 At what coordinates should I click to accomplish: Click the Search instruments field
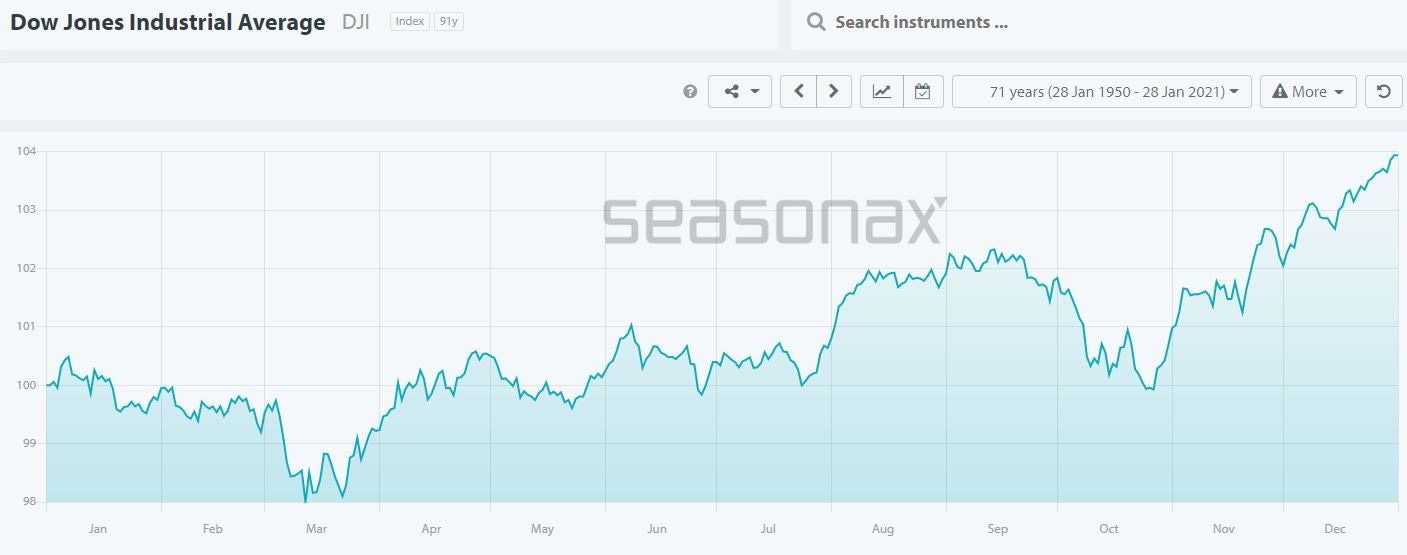point(1098,22)
